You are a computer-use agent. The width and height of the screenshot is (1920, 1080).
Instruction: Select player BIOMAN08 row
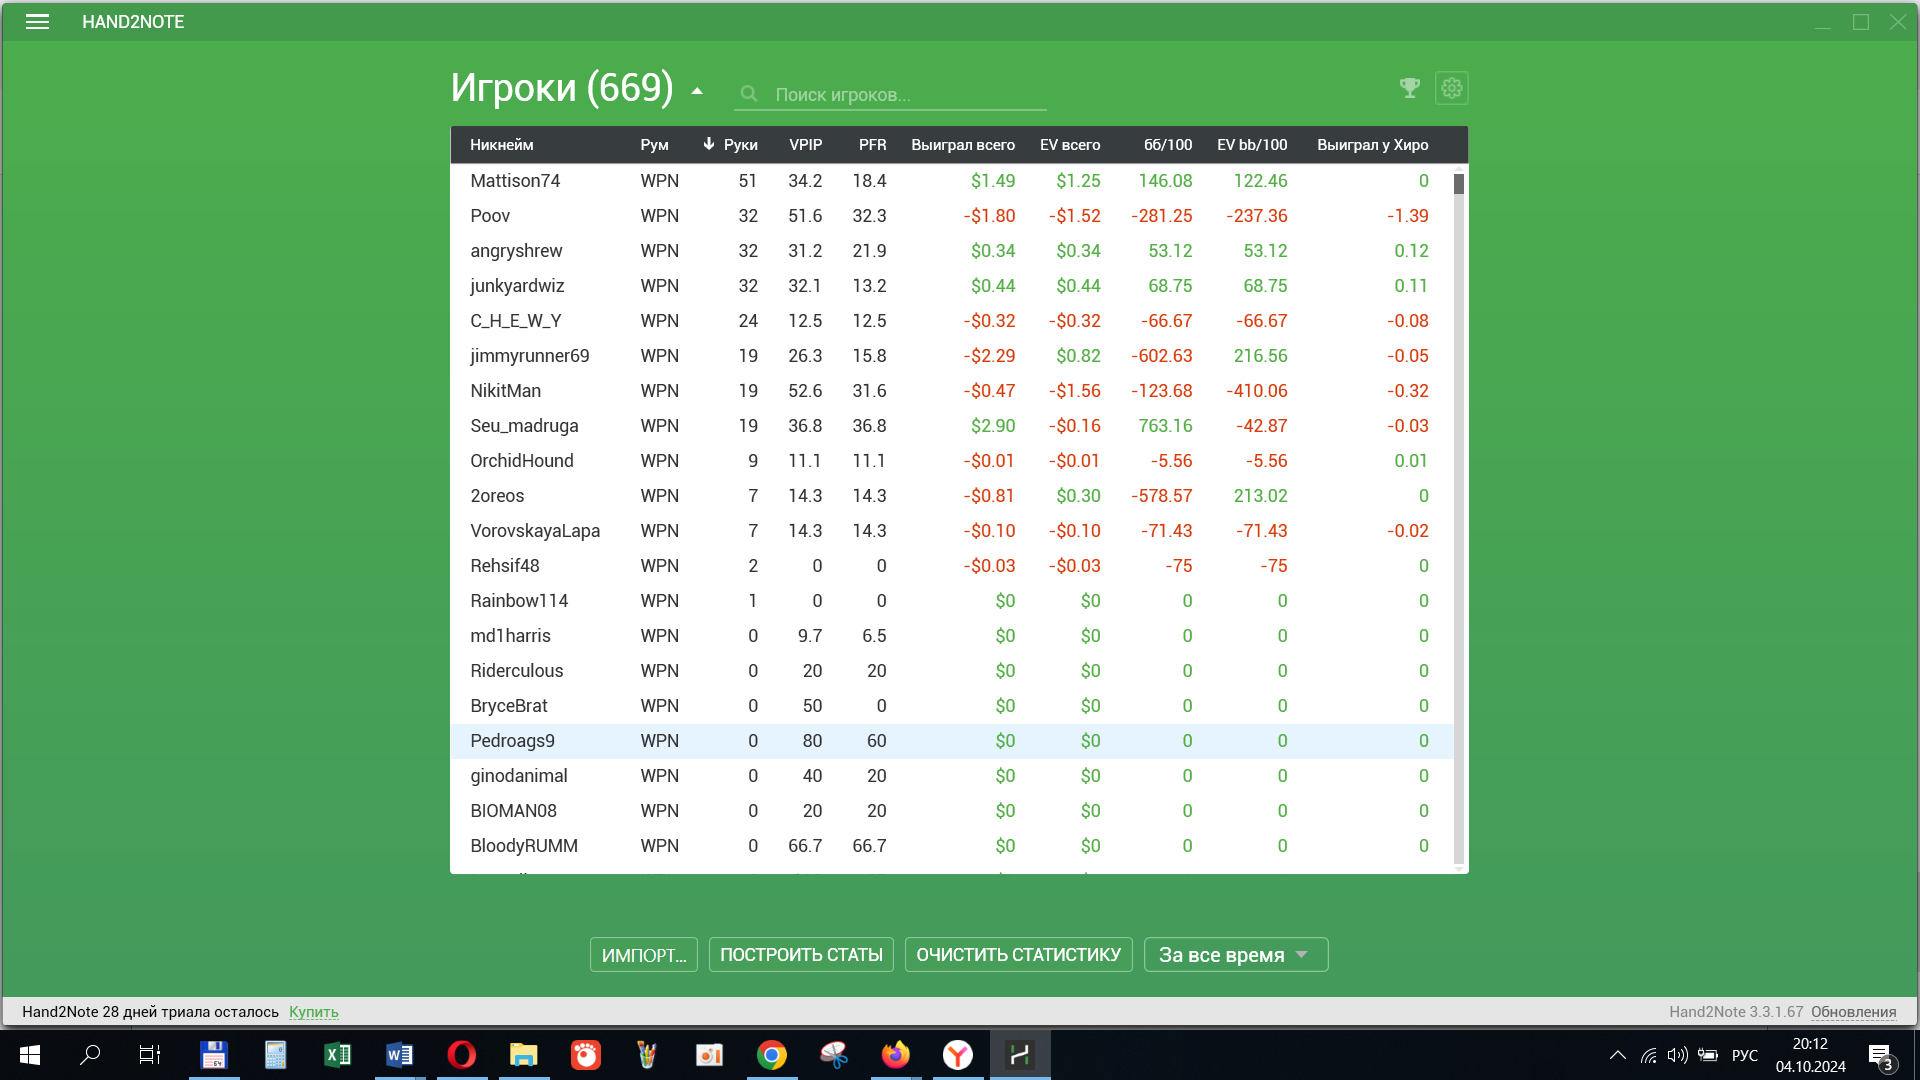click(x=951, y=811)
